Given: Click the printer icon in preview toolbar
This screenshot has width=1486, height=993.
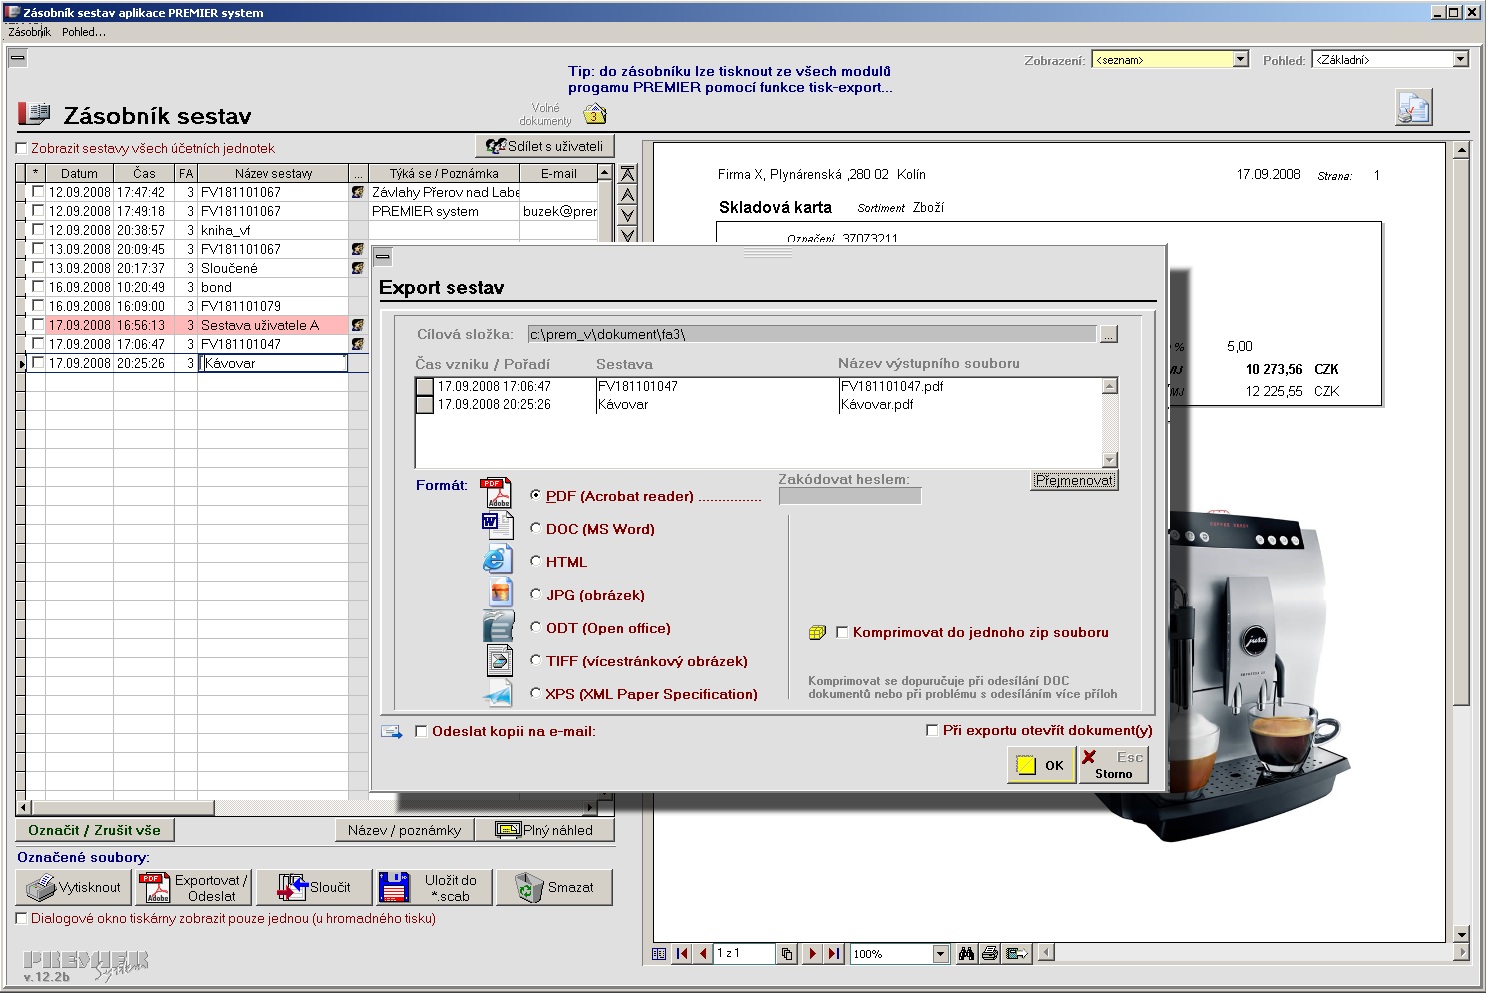Looking at the screenshot, I should pos(990,954).
